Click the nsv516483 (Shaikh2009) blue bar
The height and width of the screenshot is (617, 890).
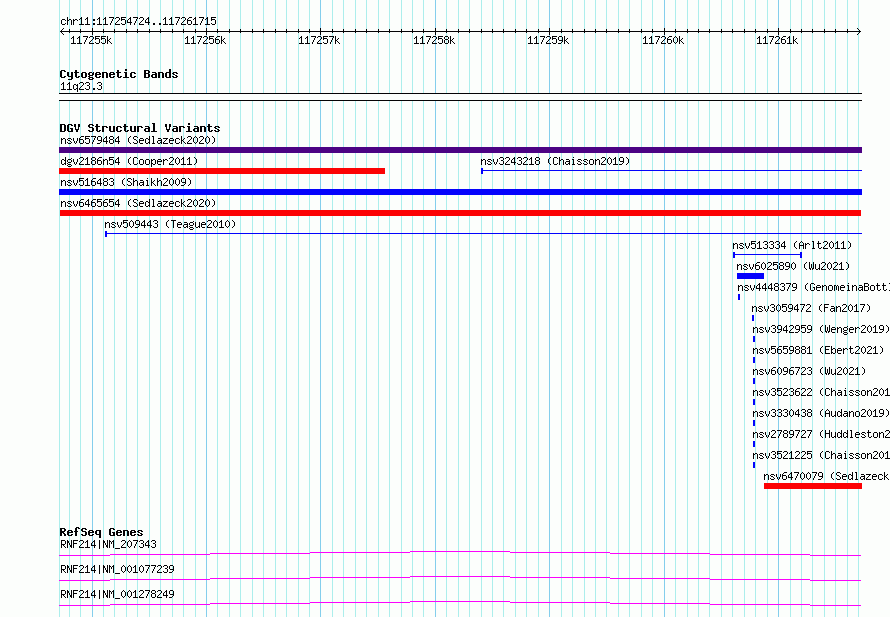click(460, 192)
